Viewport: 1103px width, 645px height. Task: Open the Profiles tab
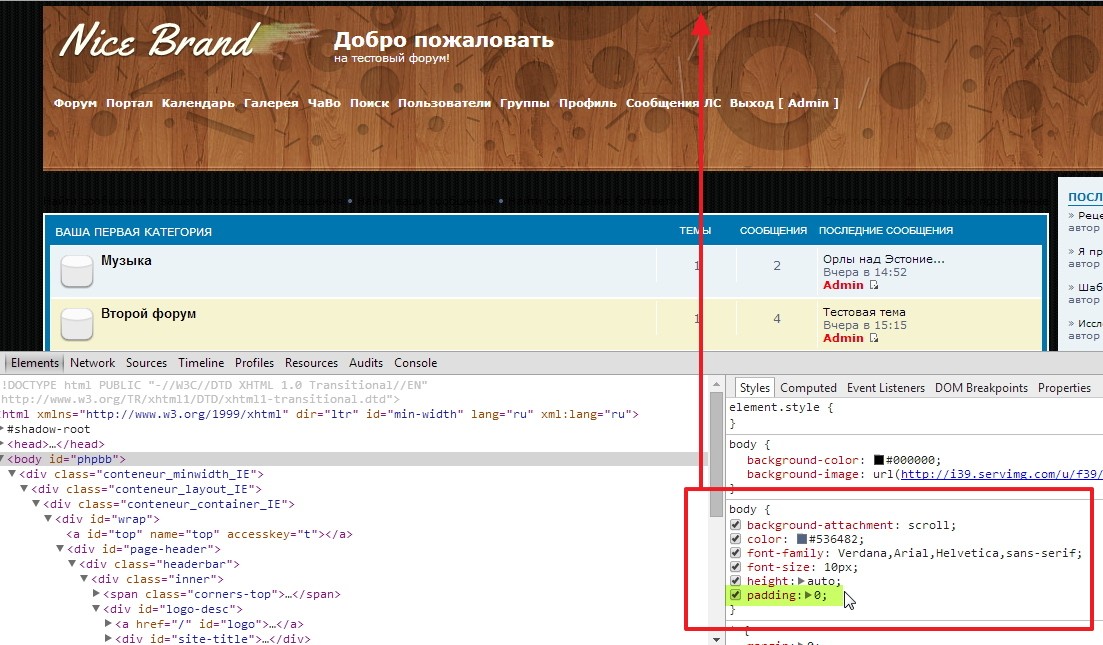coord(254,363)
